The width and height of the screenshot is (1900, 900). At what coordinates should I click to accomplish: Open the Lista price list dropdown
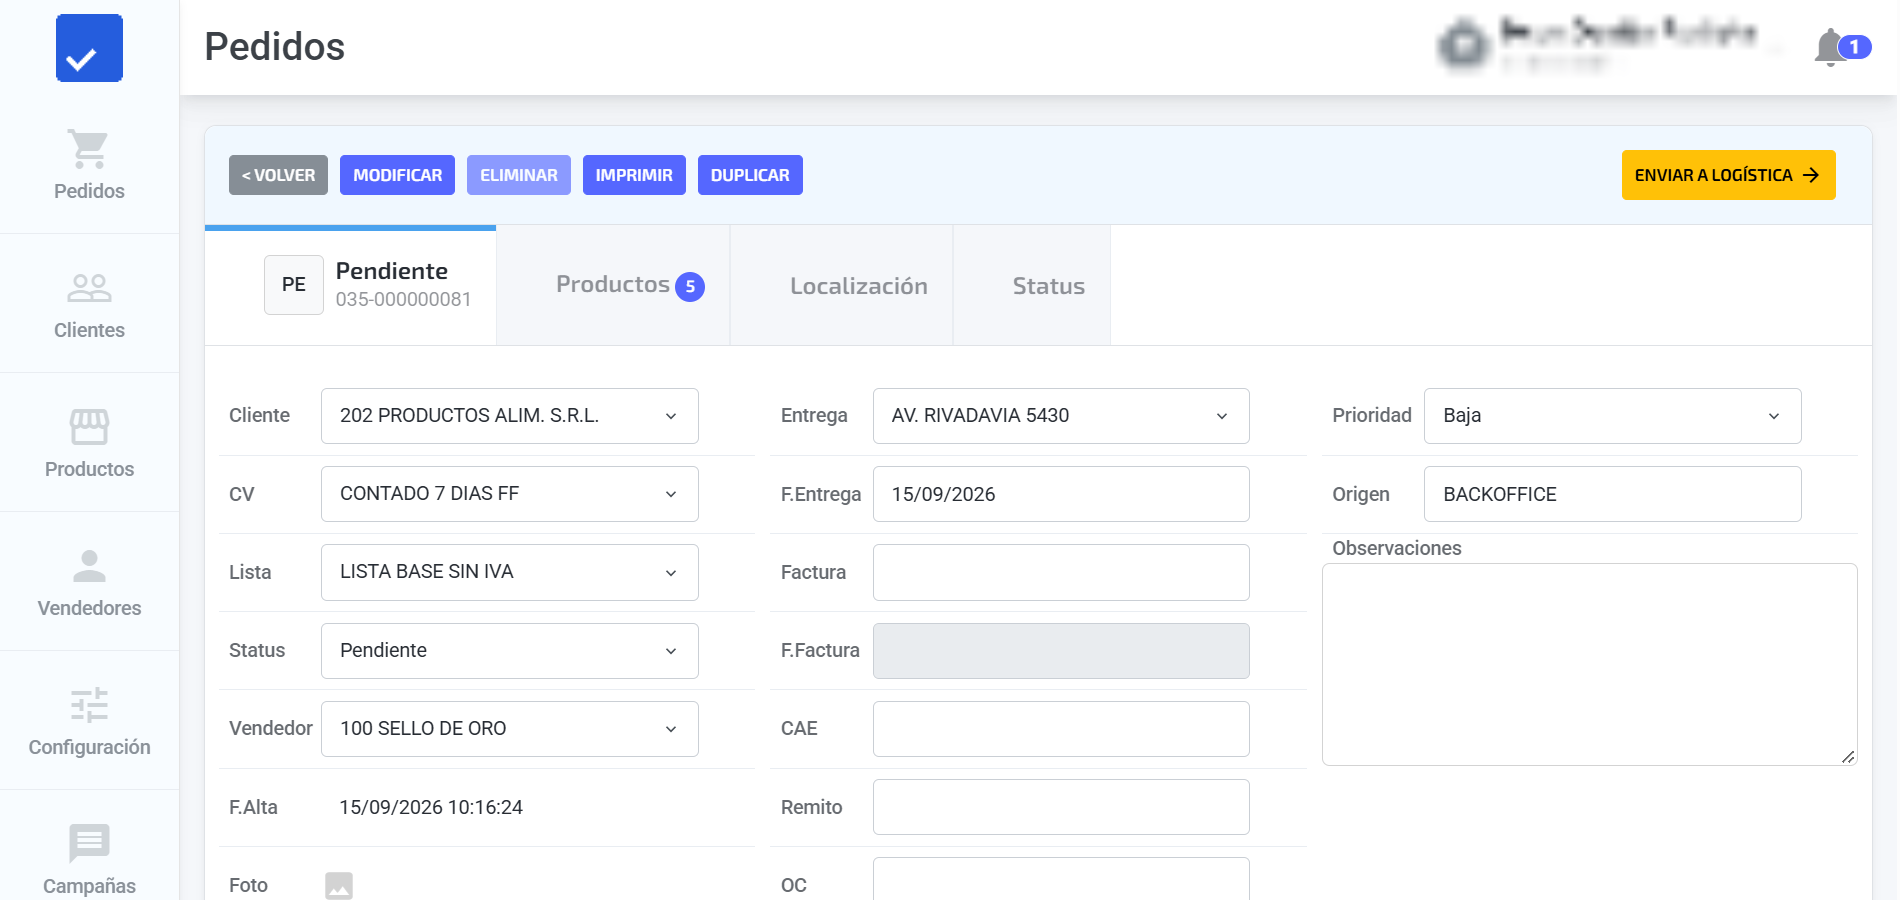coord(510,572)
